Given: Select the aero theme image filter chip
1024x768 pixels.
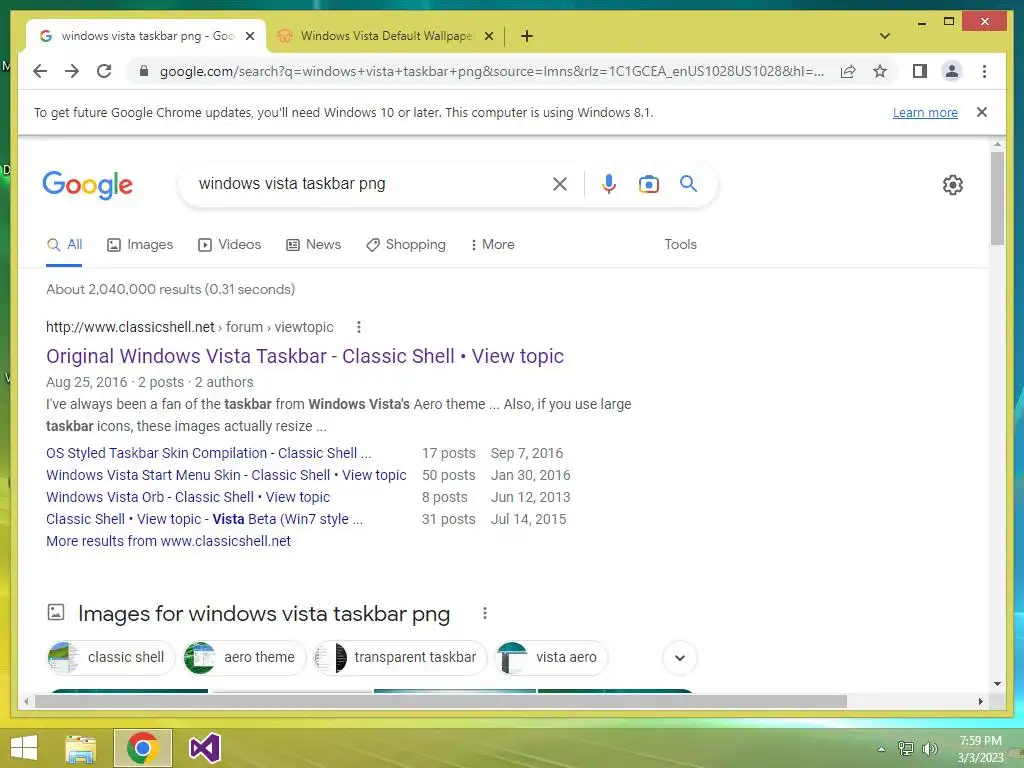Looking at the screenshot, I should pyautogui.click(x=245, y=658).
